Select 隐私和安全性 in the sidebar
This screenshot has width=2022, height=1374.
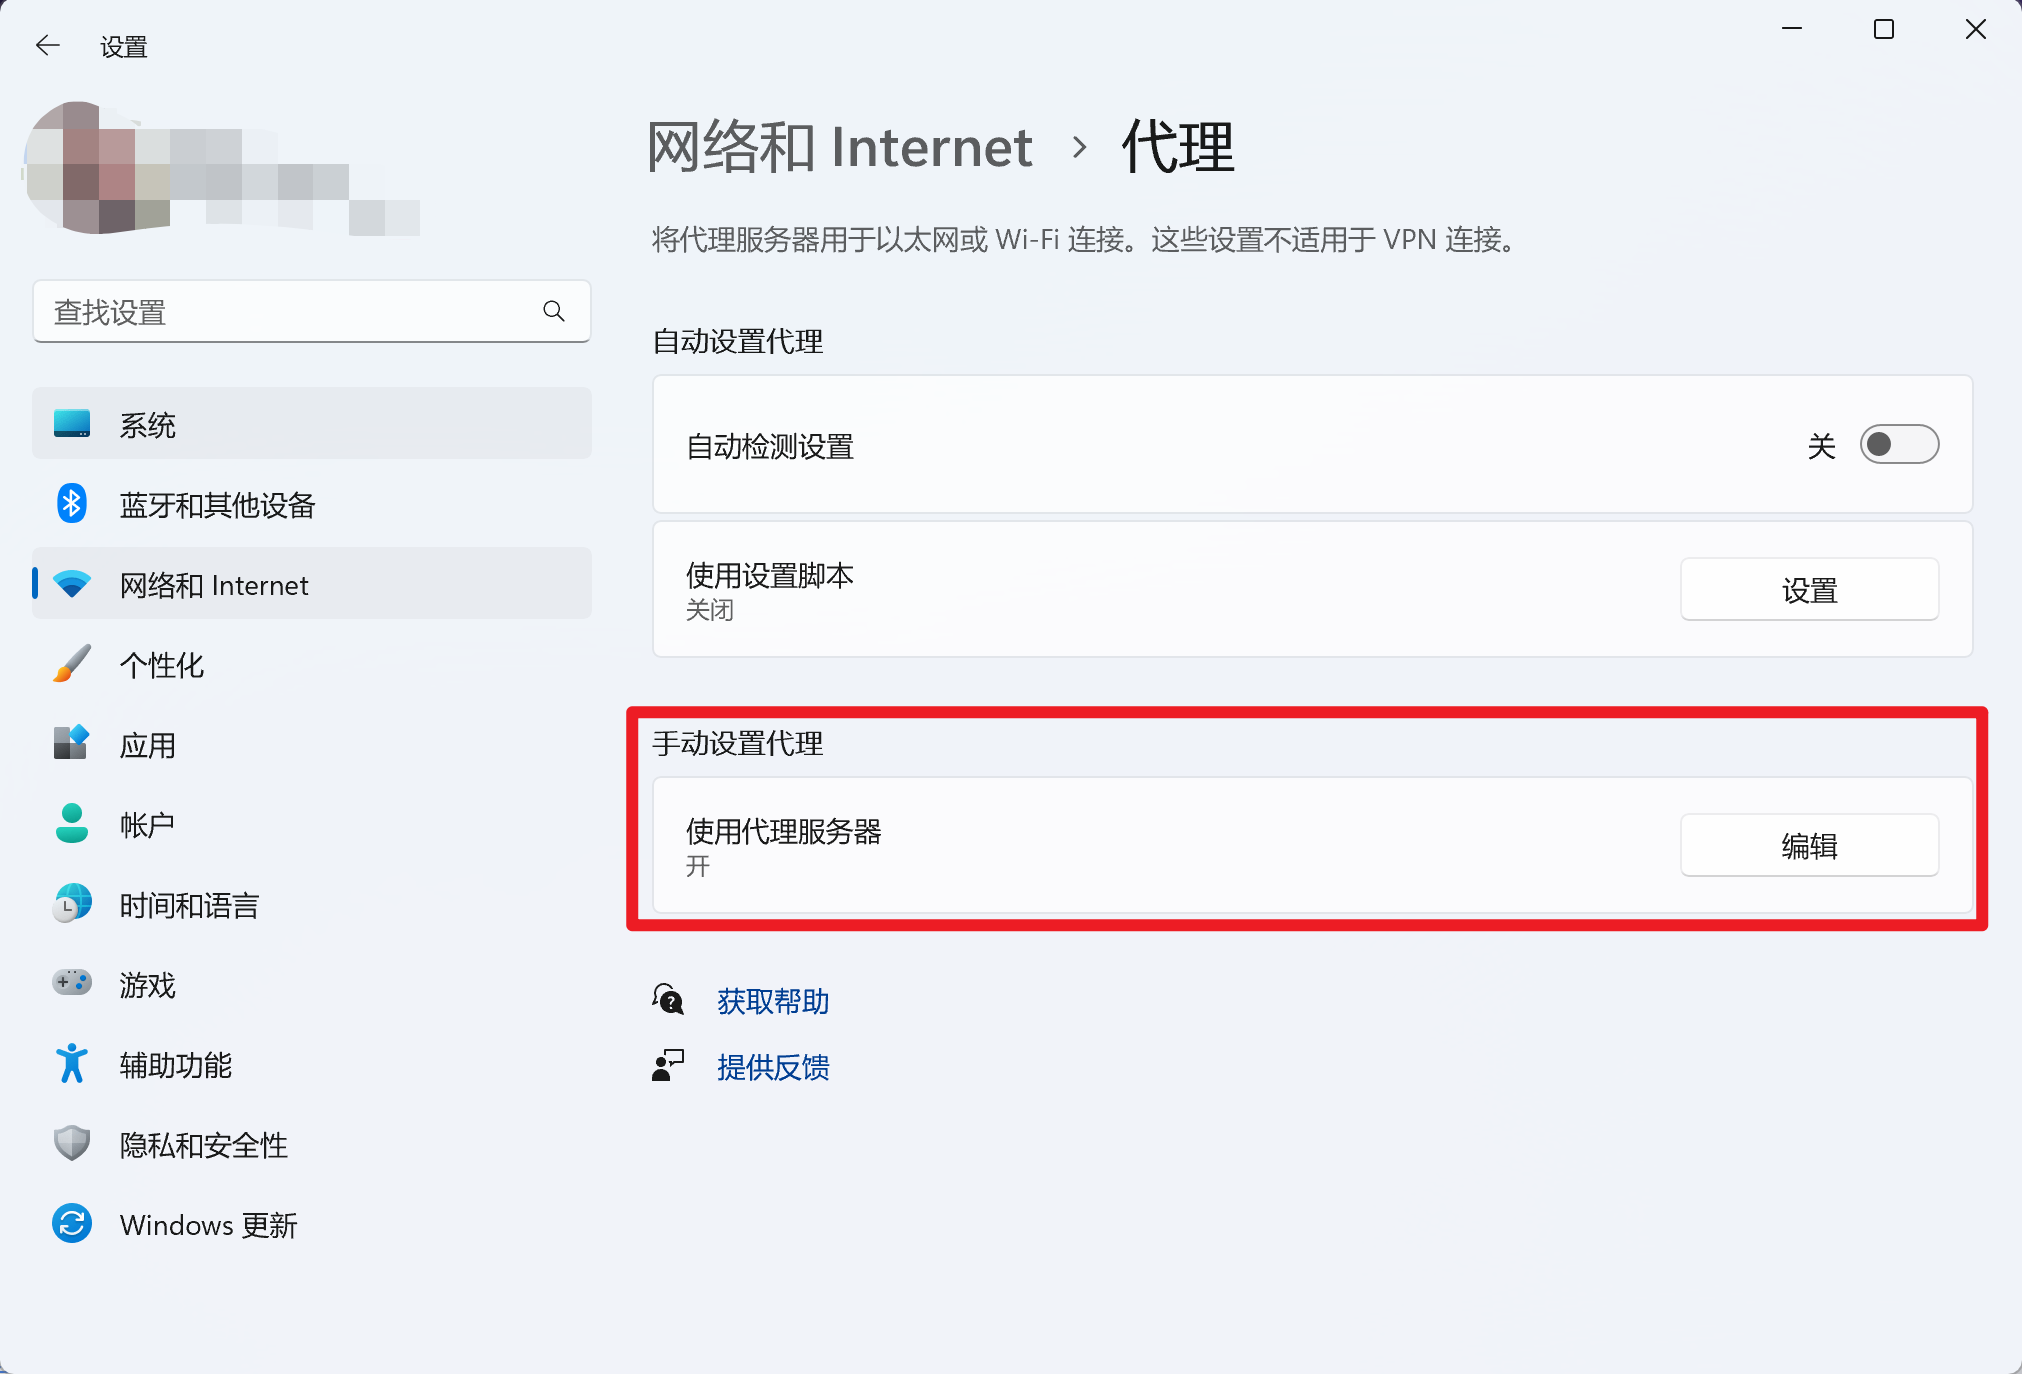[x=312, y=1144]
